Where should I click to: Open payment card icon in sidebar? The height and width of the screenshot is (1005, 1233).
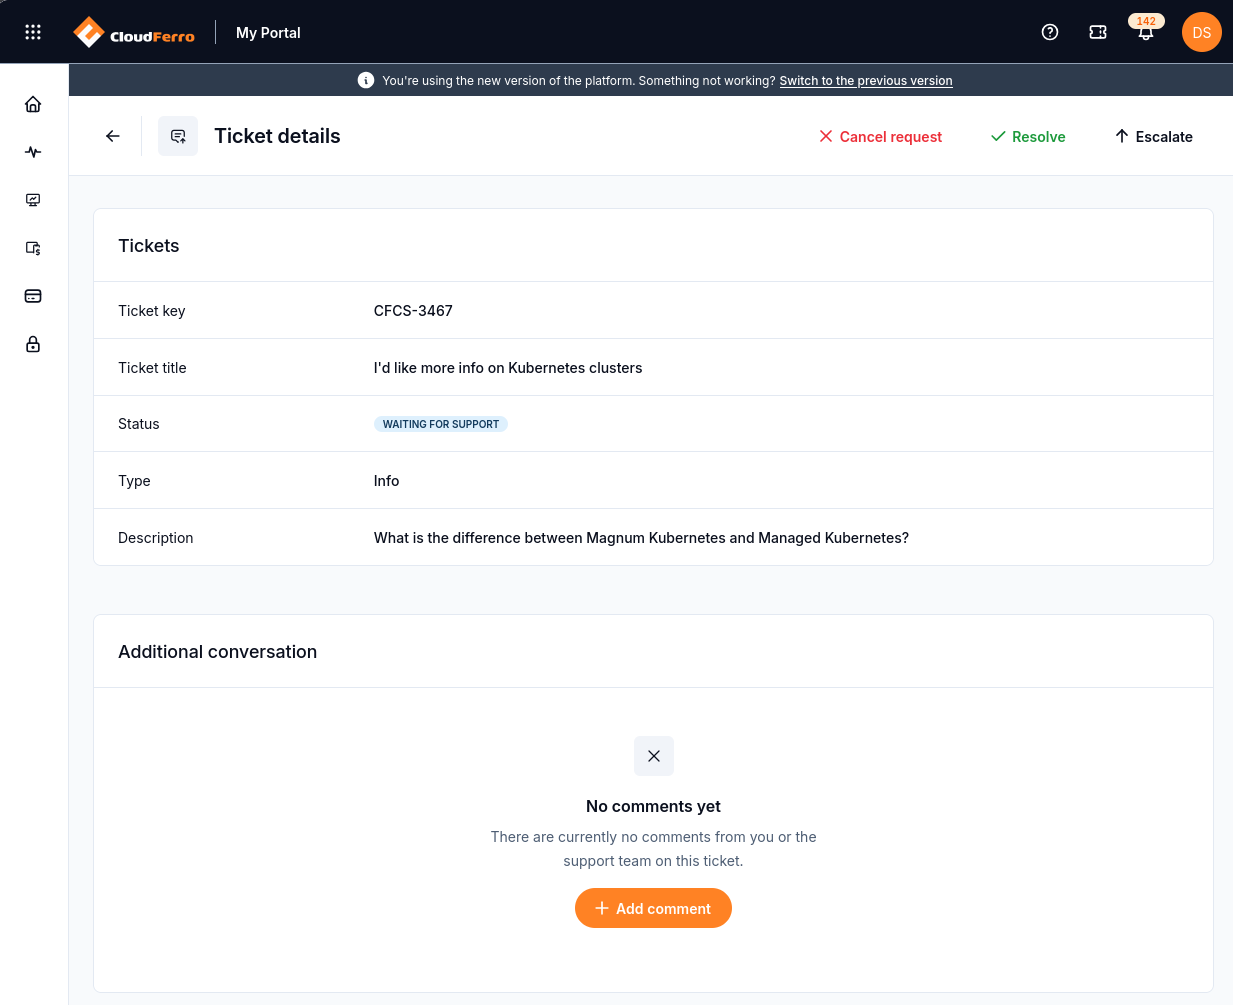point(33,296)
